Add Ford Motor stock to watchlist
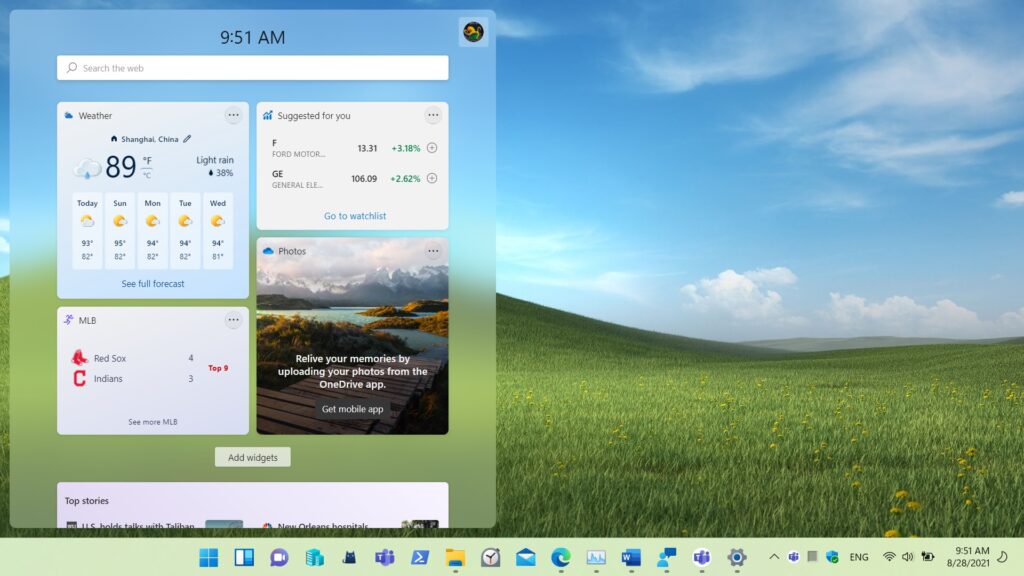This screenshot has height=576, width=1024. coord(432,148)
